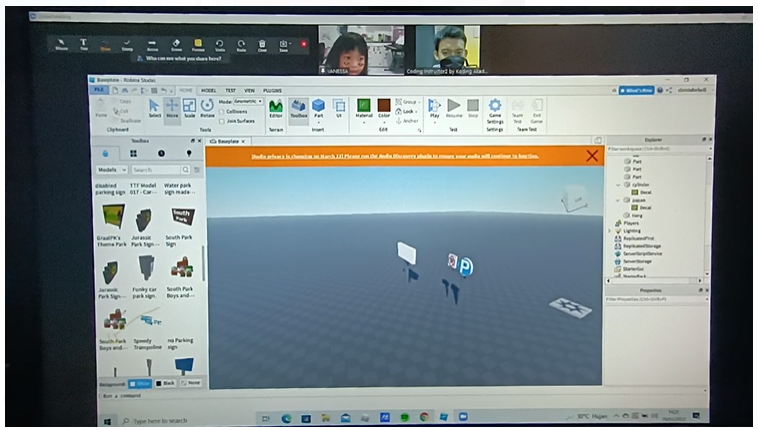
Task: Dismiss the orange banner with X
Action: 592,156
